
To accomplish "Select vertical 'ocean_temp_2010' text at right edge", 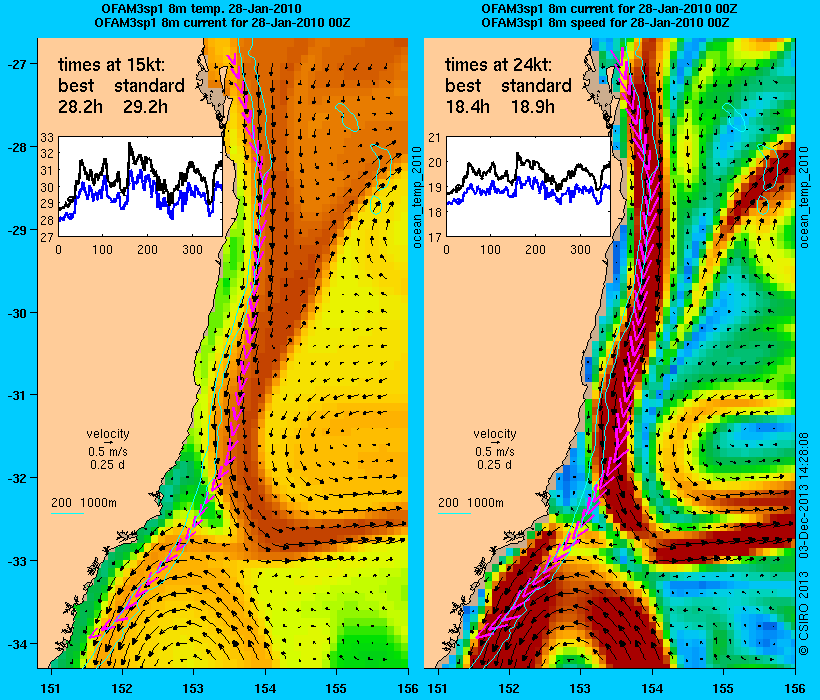I will click(804, 198).
